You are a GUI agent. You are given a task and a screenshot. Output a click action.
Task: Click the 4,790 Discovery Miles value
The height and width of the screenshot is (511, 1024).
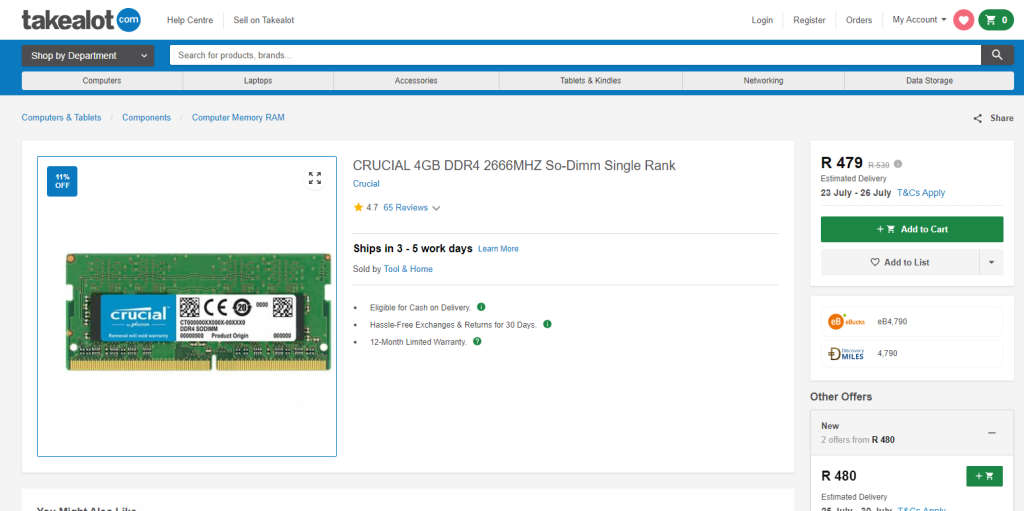[888, 354]
